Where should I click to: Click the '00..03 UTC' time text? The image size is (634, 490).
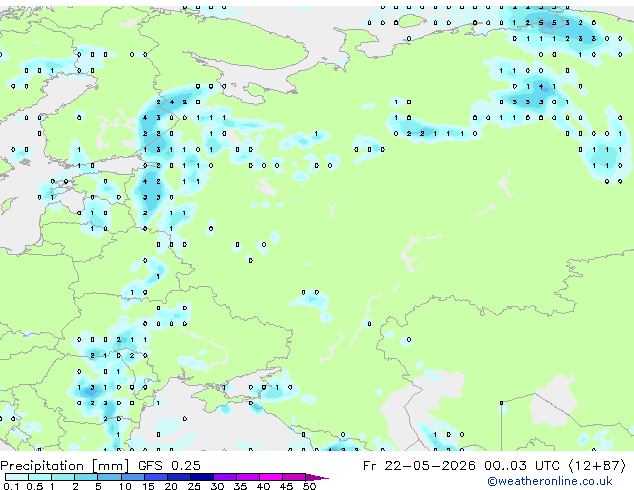524,466
